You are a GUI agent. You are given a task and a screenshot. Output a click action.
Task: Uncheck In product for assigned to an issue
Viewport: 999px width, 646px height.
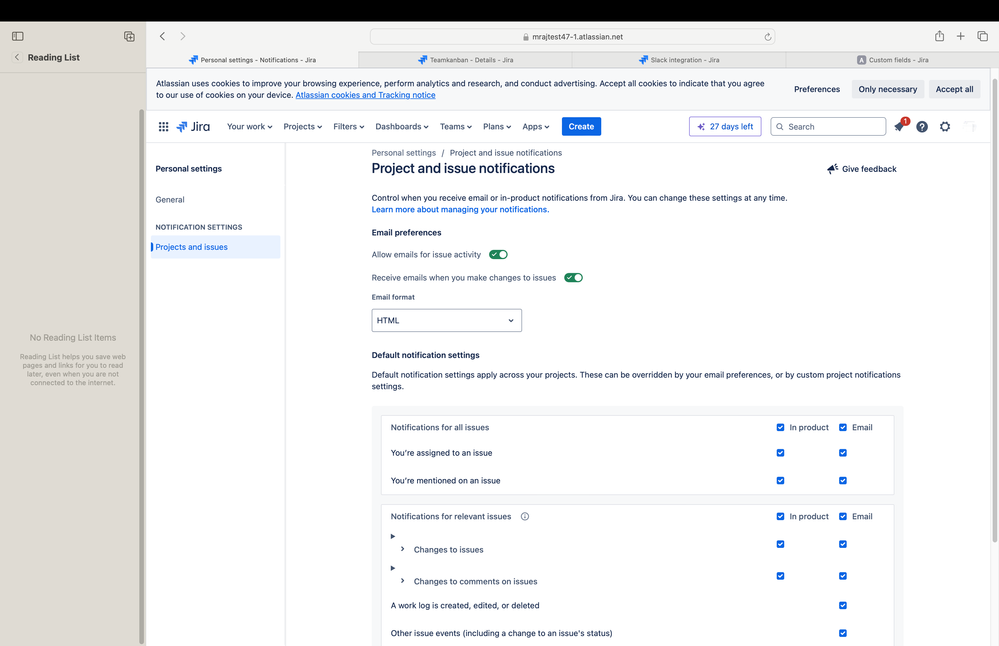pyautogui.click(x=780, y=453)
